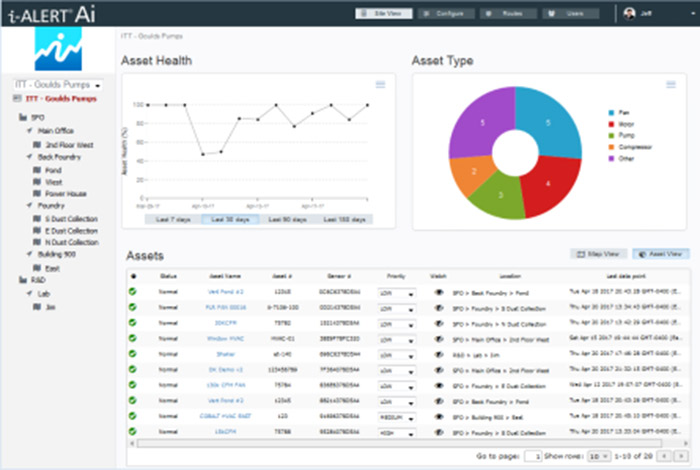Click the flag icon beside Power House
This screenshot has width=700, height=470.
(38, 193)
